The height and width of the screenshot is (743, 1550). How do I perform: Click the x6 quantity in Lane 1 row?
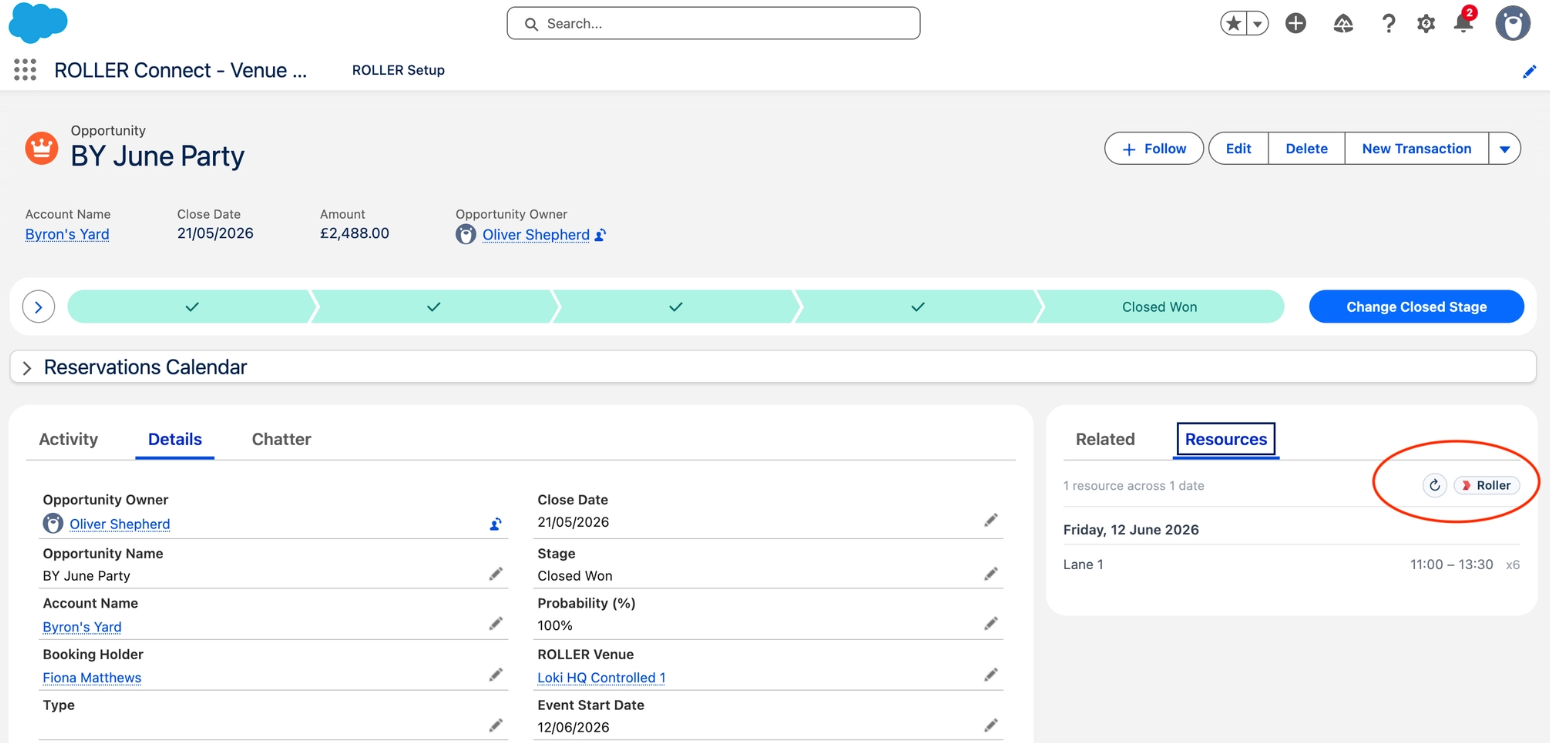pos(1512,565)
